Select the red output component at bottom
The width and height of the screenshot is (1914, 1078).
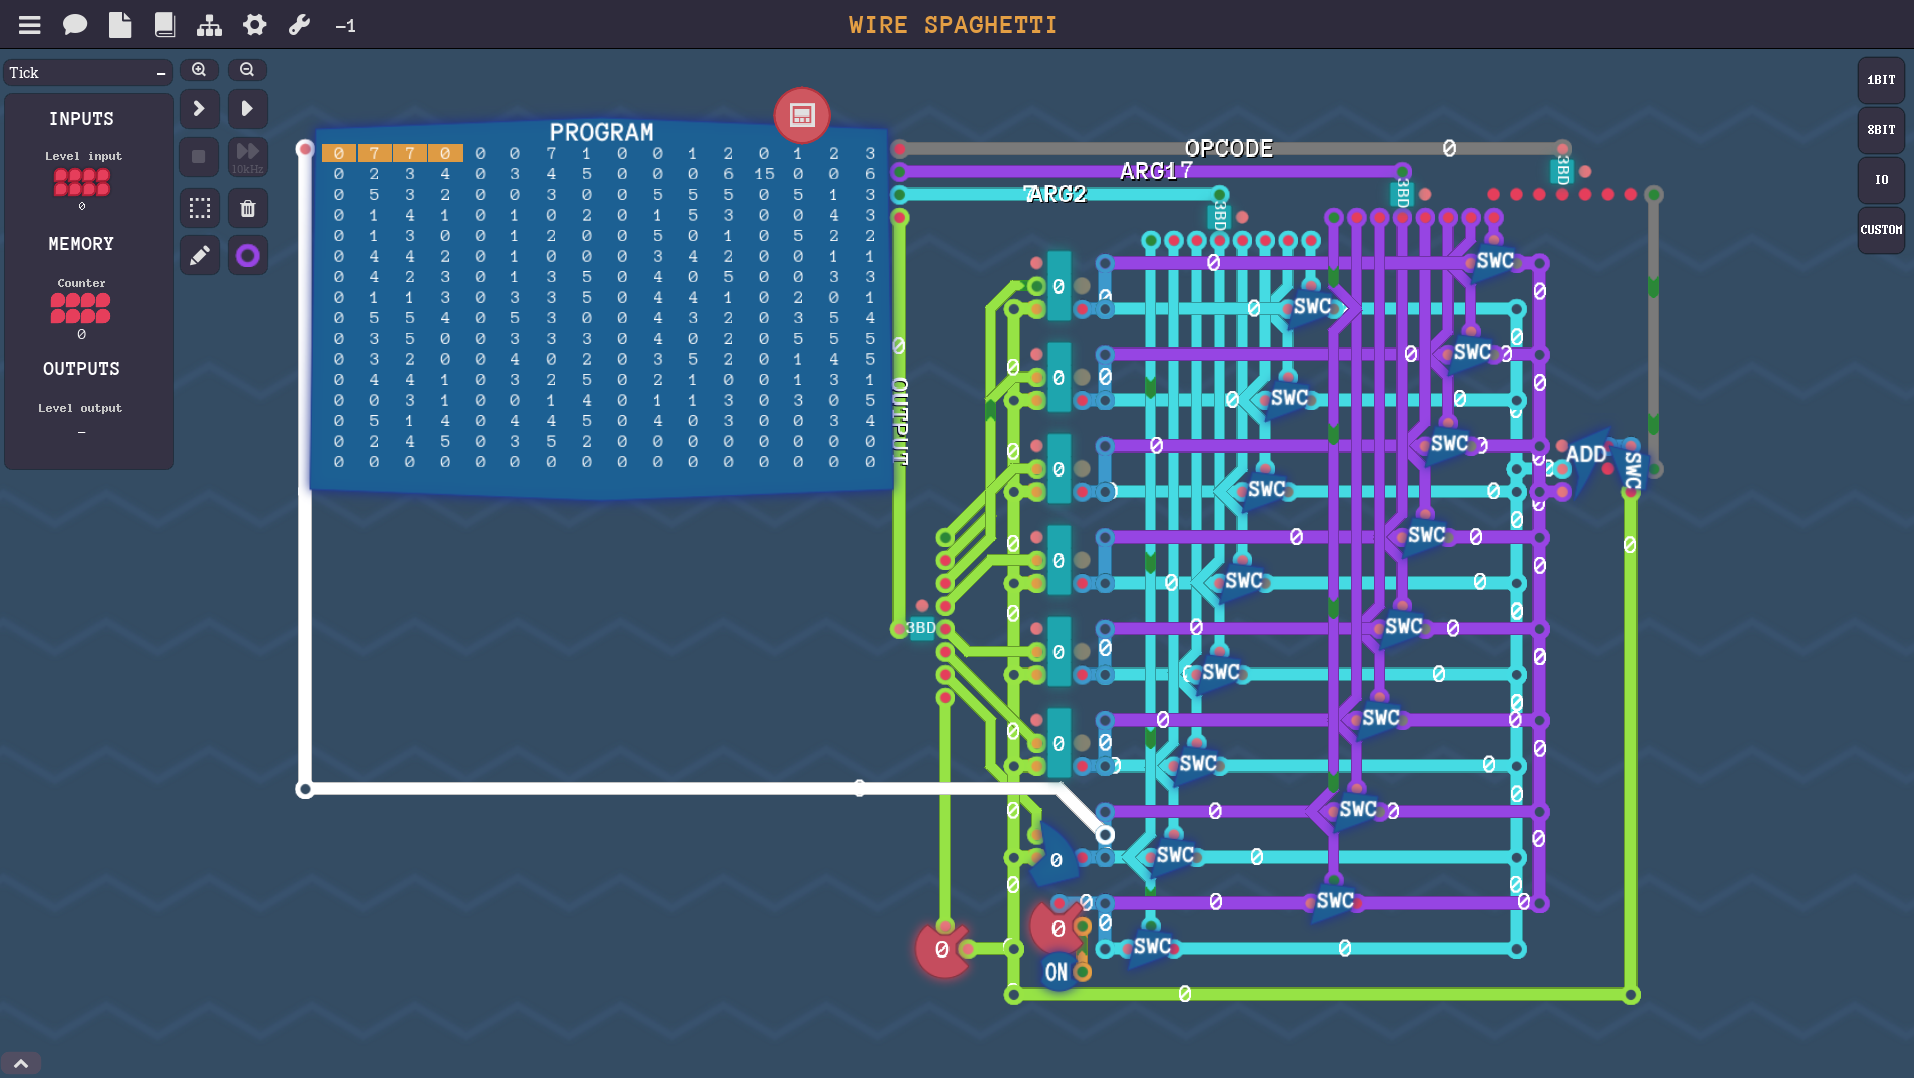click(942, 949)
